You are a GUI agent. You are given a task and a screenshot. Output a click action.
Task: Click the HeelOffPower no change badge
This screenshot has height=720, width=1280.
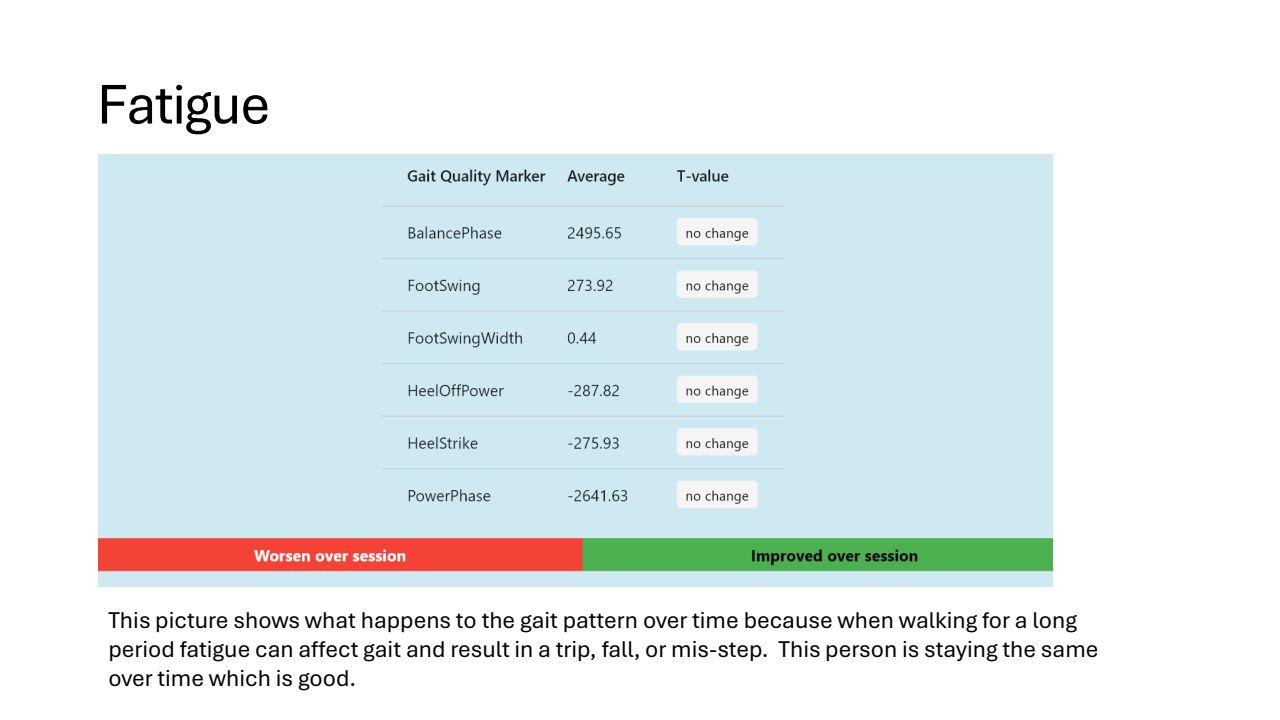point(716,391)
